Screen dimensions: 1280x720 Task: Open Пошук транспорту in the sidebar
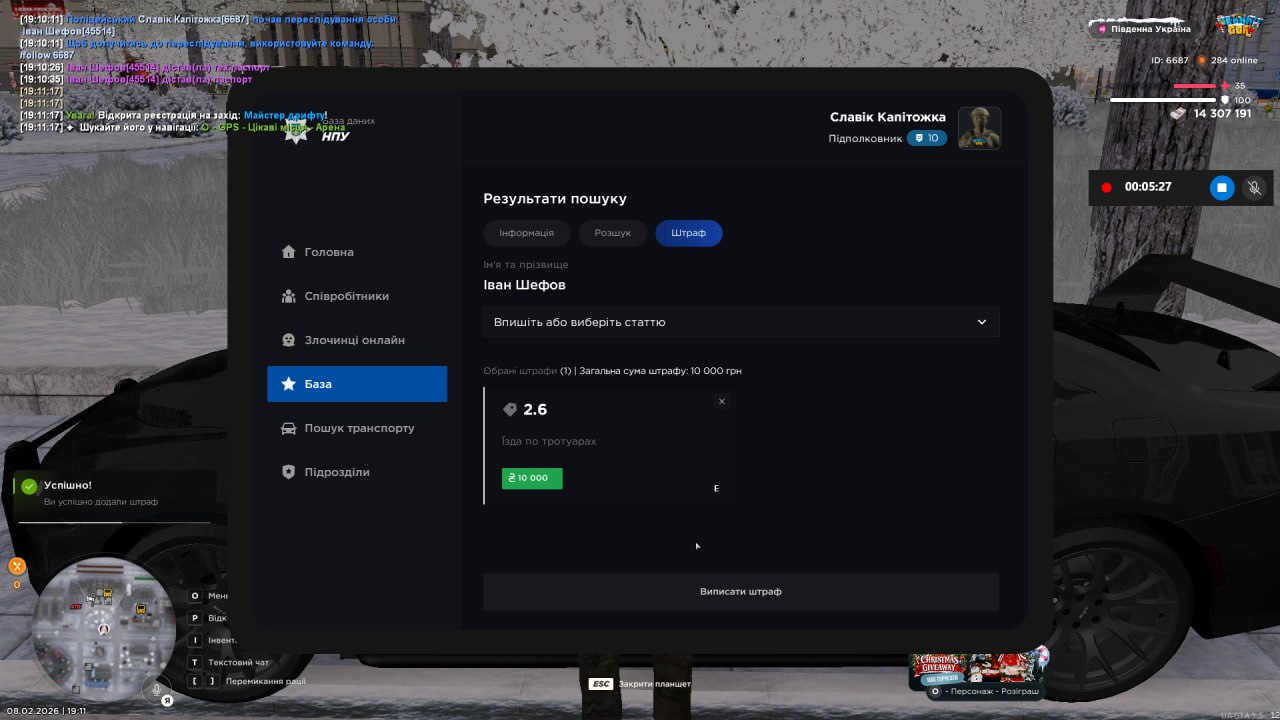point(357,428)
